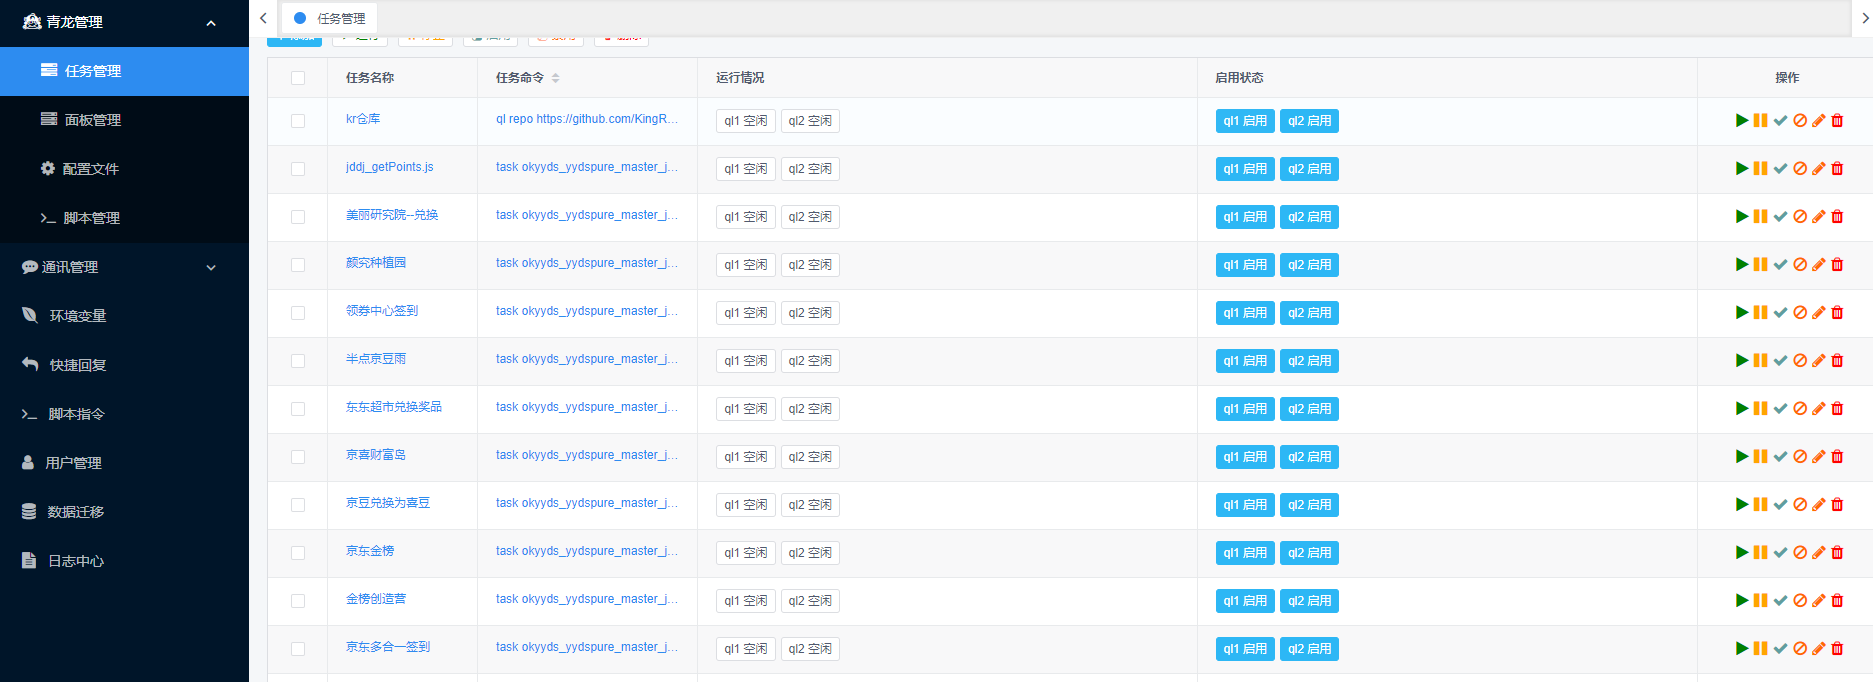Disable the 半点京豆雨 task via ban icon
The height and width of the screenshot is (682, 1873).
pyautogui.click(x=1800, y=360)
